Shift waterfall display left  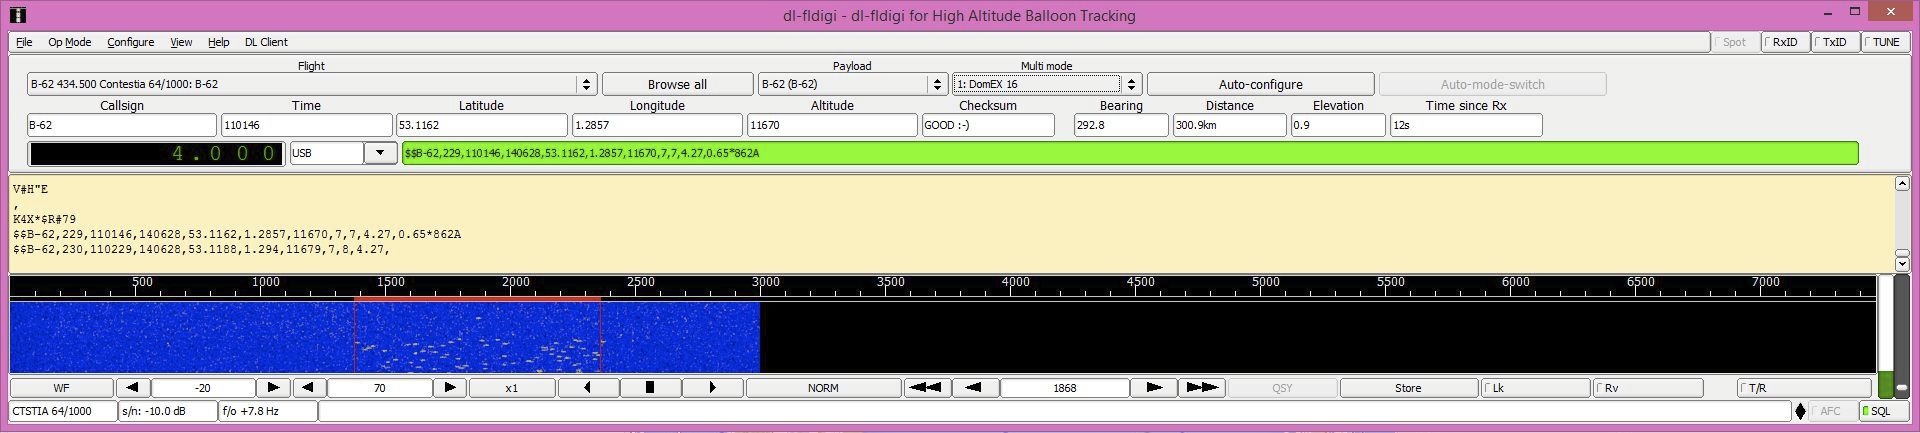587,387
